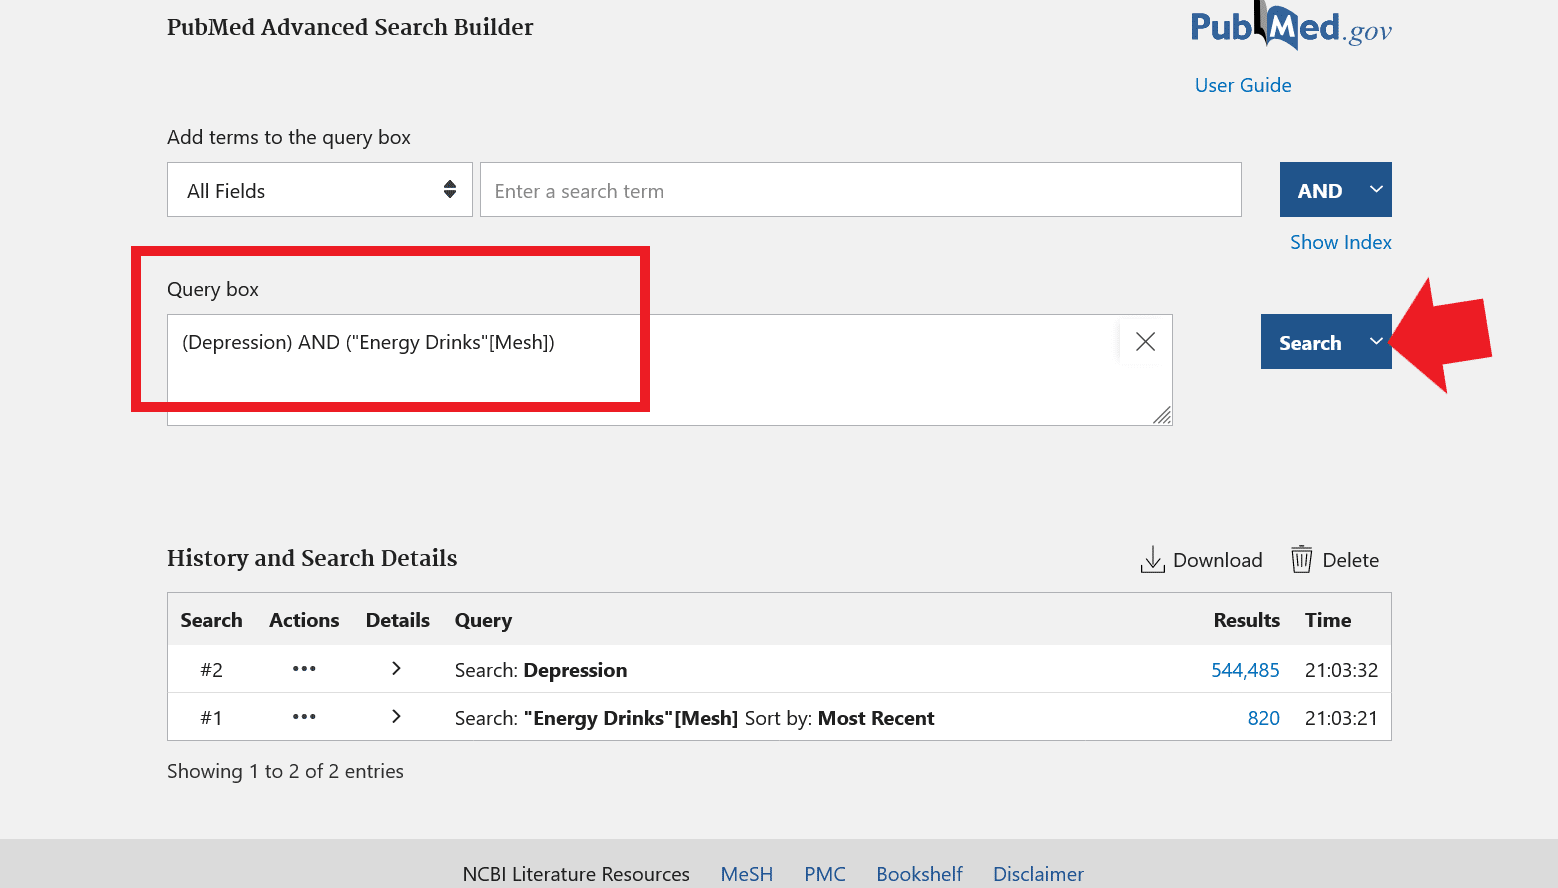Click the History and Search Details heading
The width and height of the screenshot is (1558, 888).
(x=312, y=558)
